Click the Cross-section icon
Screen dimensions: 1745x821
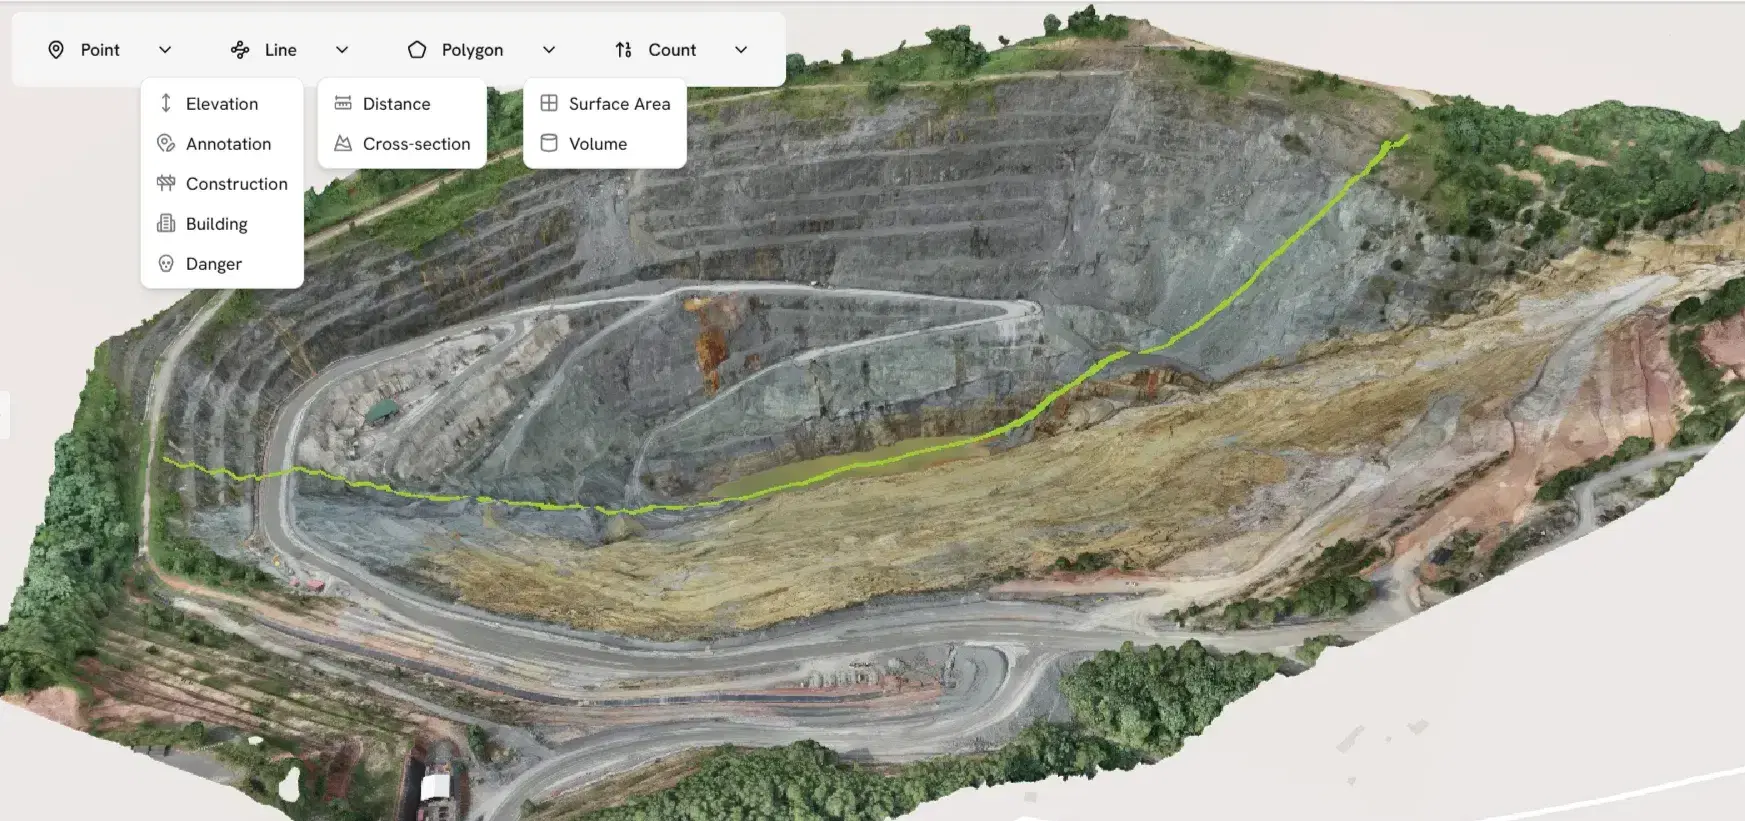[343, 143]
